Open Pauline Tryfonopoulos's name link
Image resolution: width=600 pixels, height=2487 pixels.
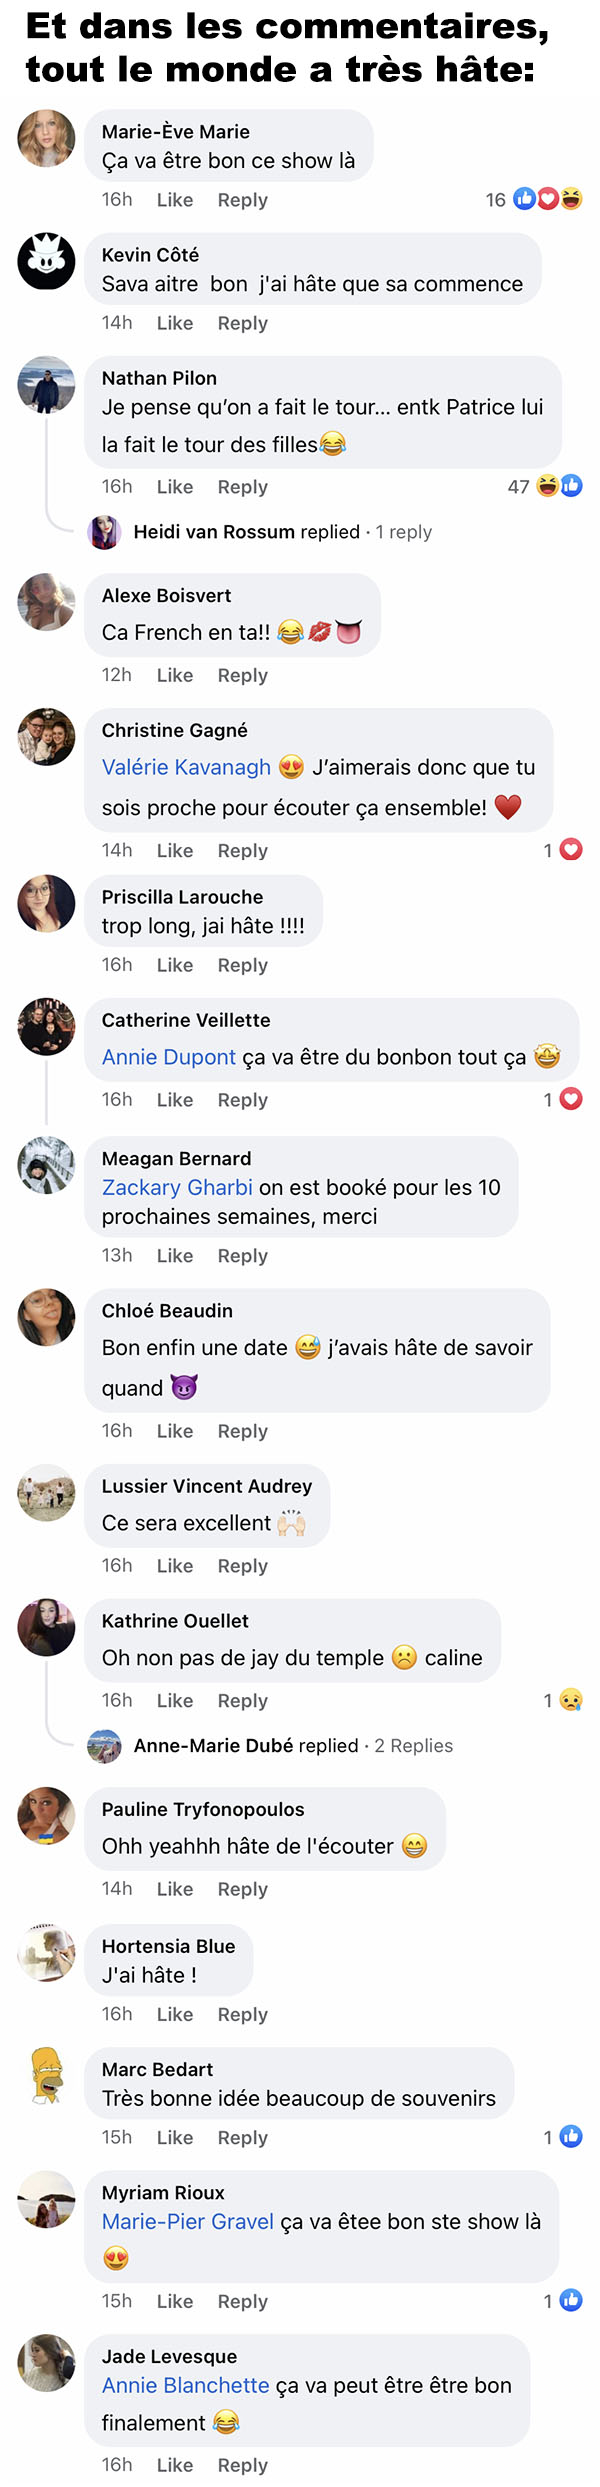[x=203, y=1809]
